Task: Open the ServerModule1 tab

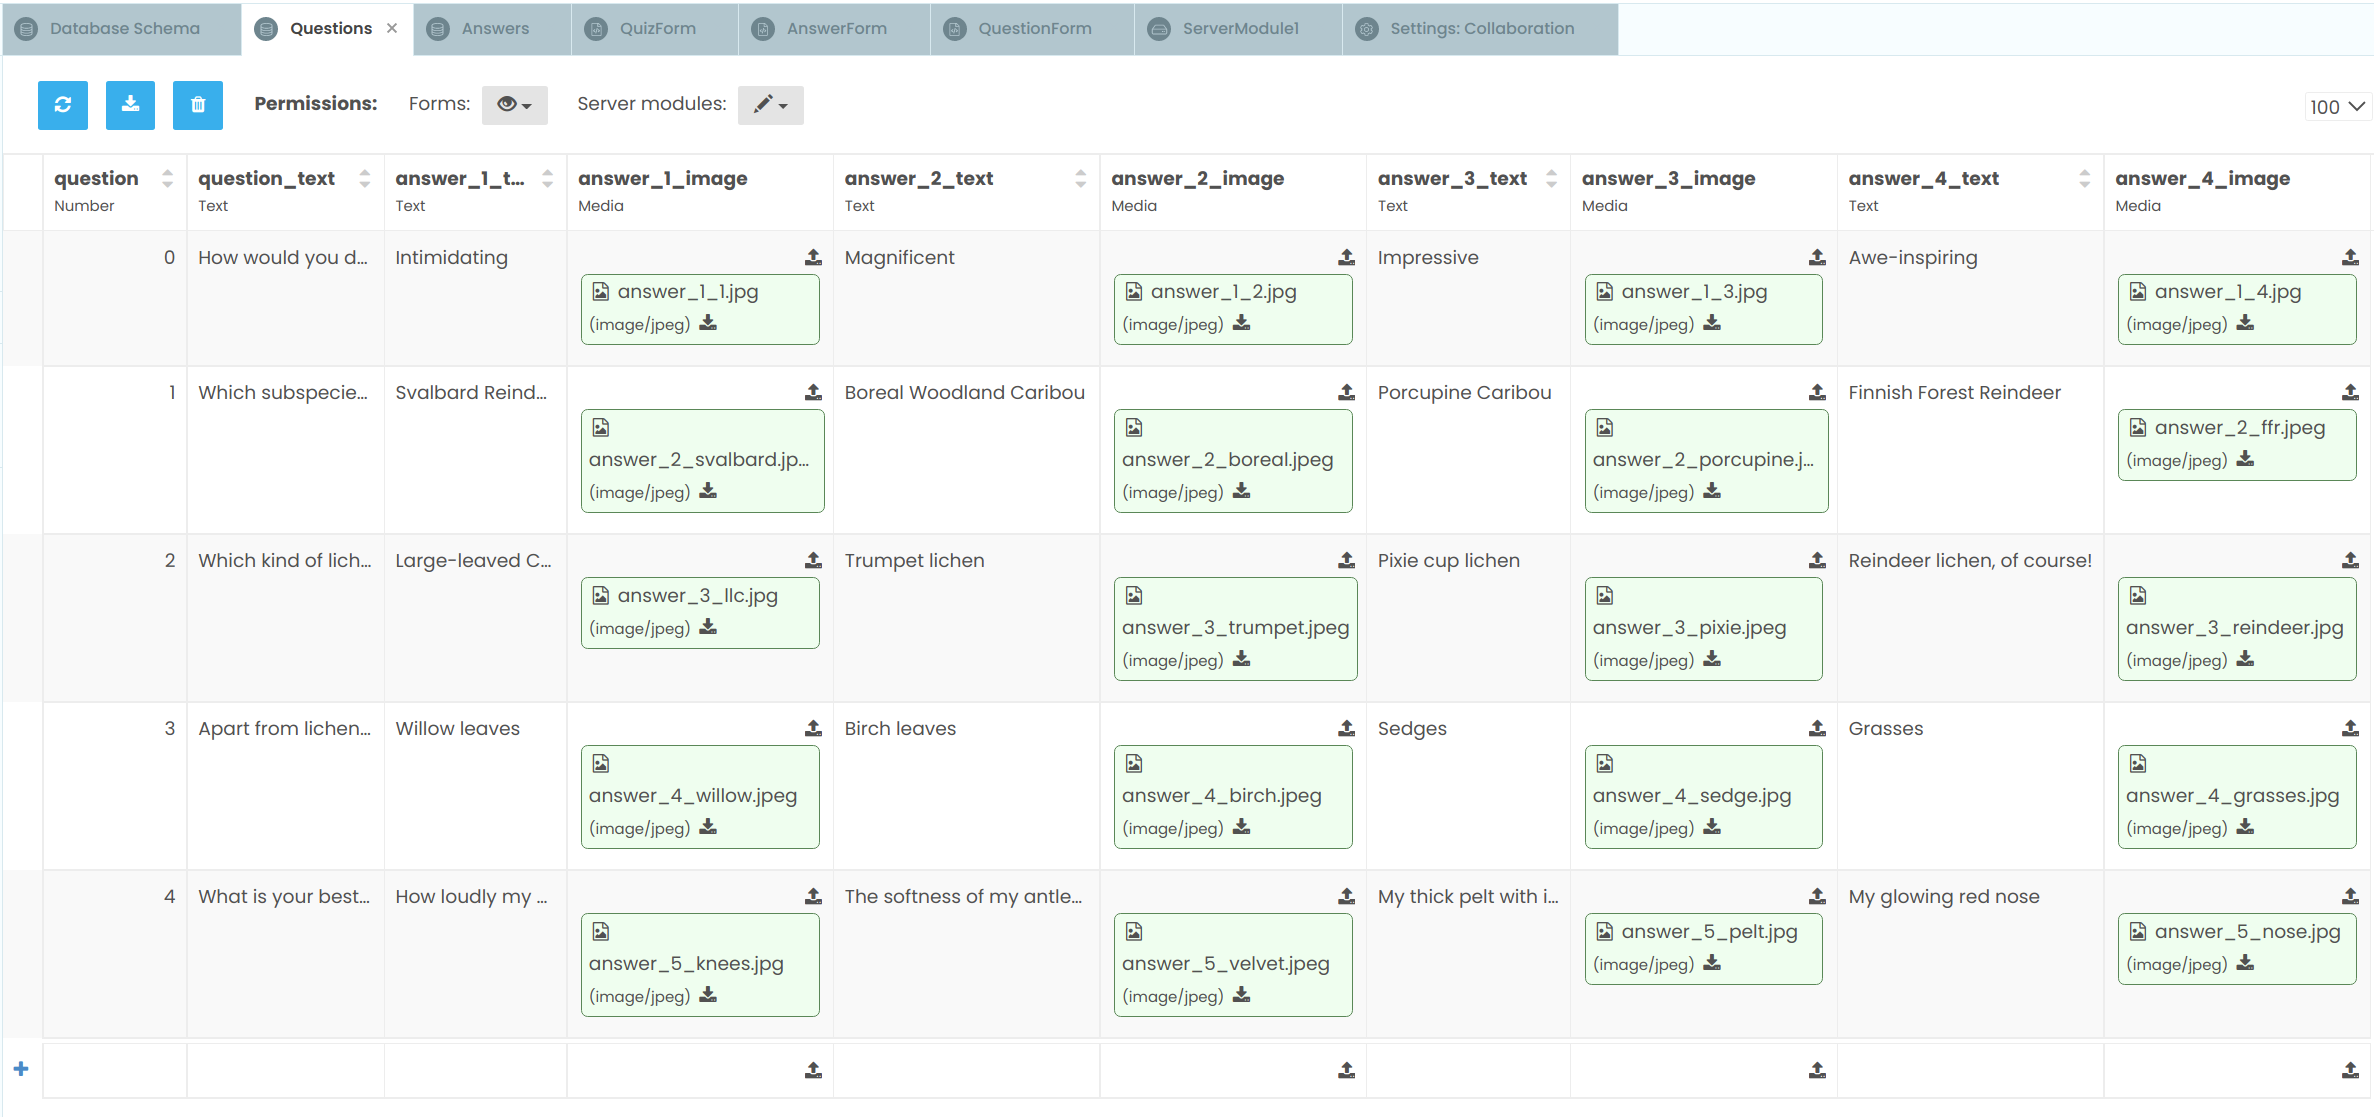Action: pos(1239,29)
